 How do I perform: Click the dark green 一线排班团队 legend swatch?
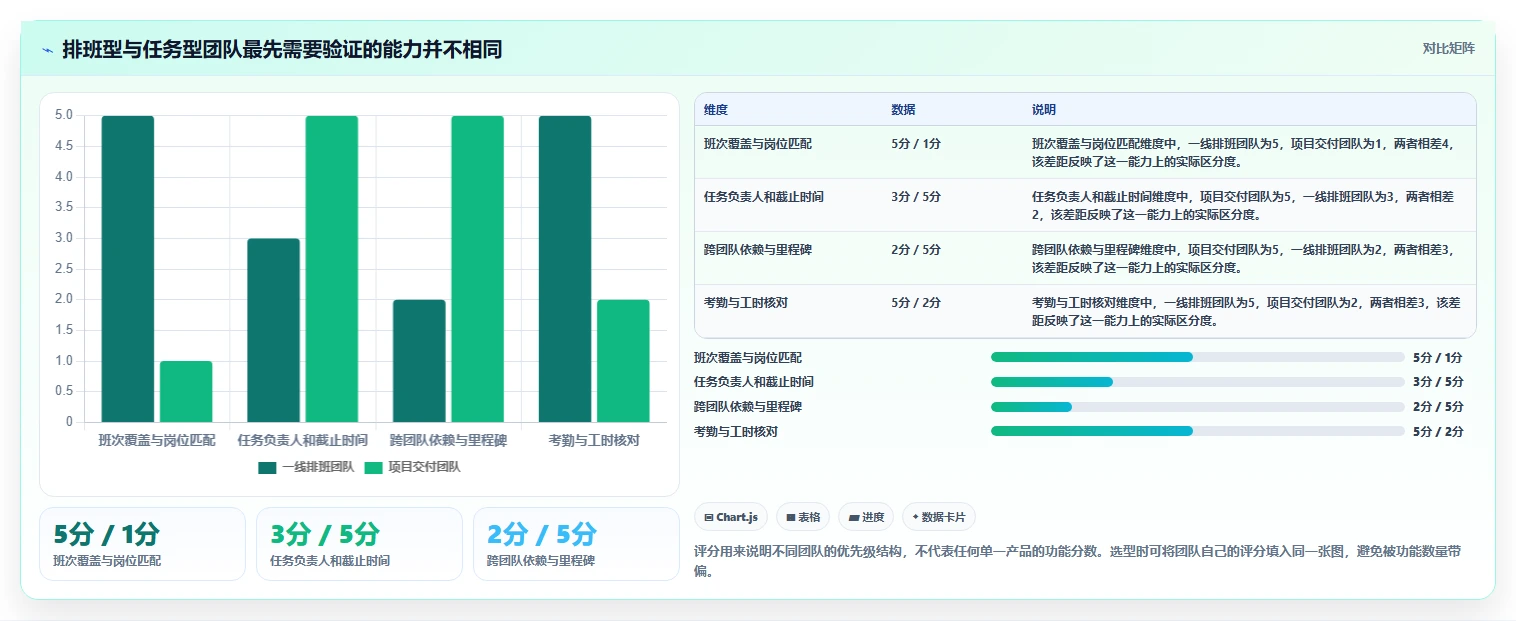click(267, 467)
